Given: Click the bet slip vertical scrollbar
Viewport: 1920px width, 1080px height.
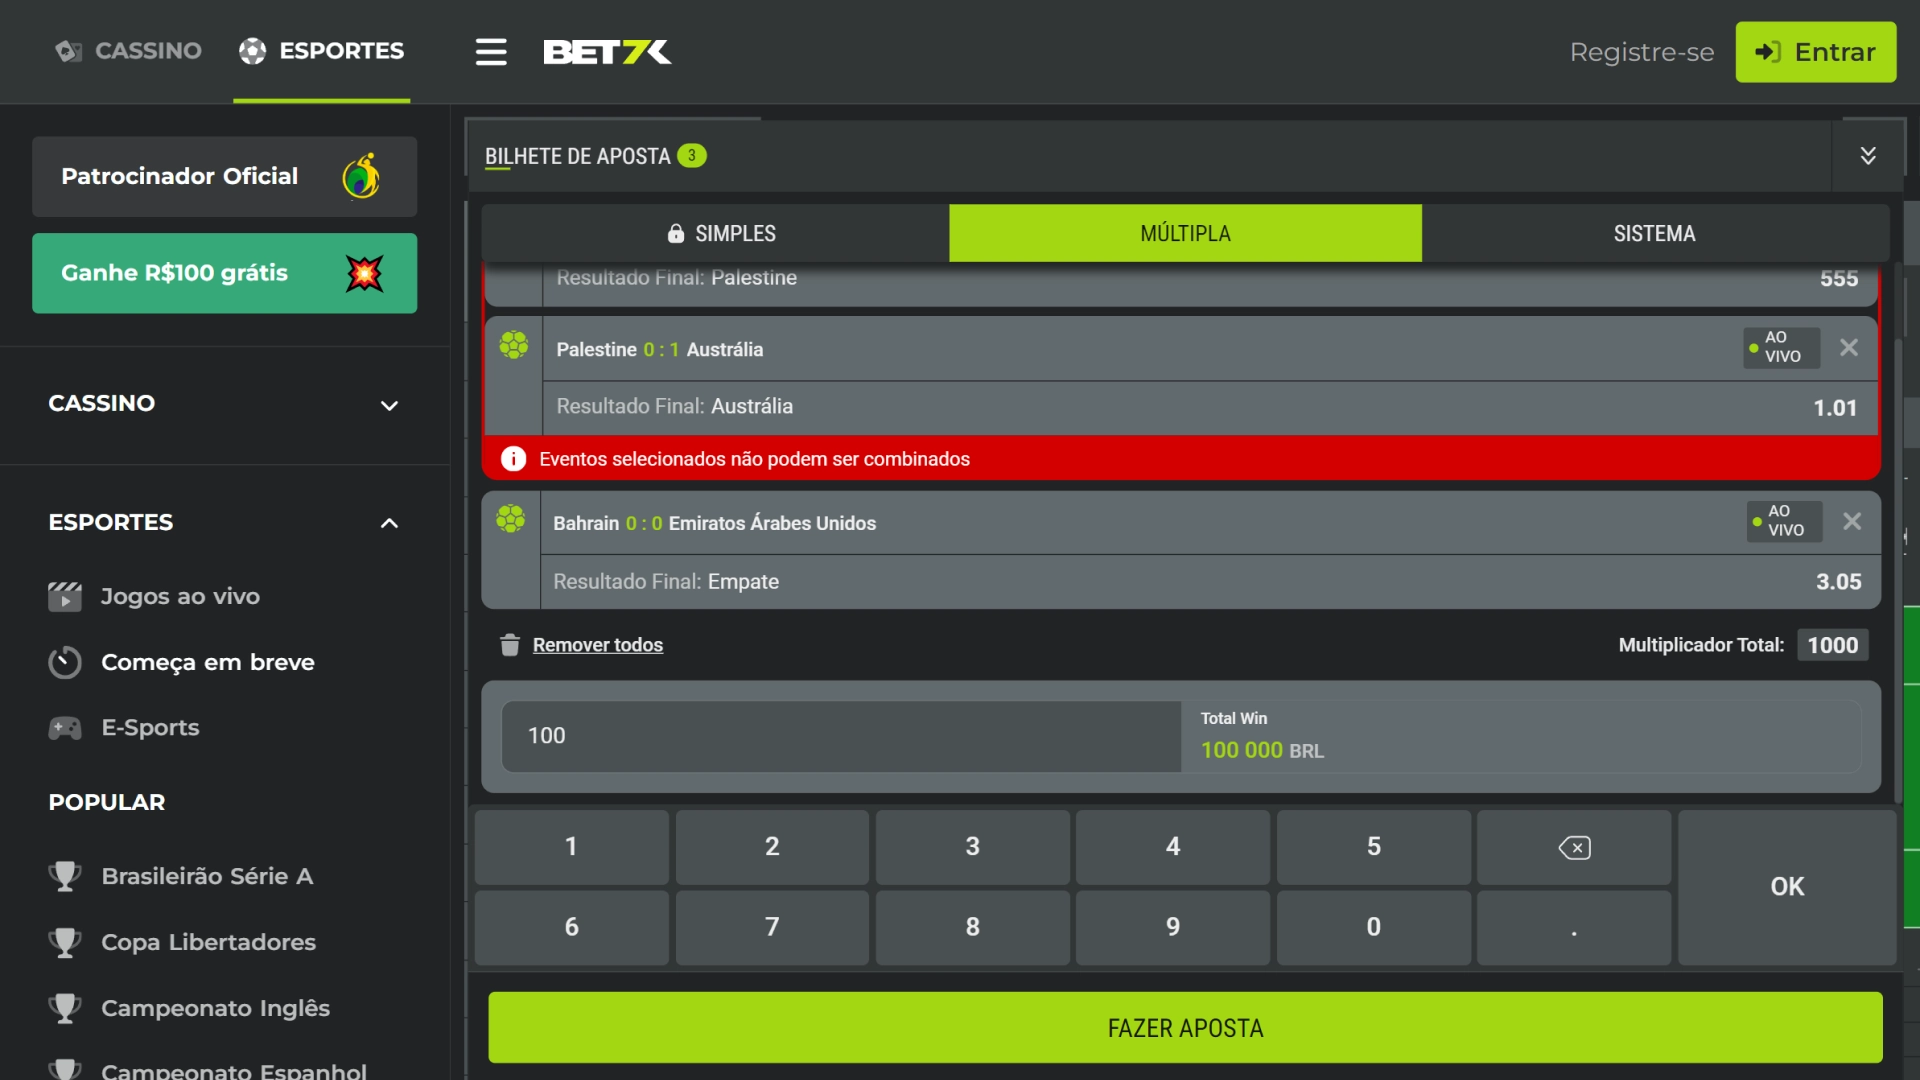Looking at the screenshot, I should (1899, 570).
